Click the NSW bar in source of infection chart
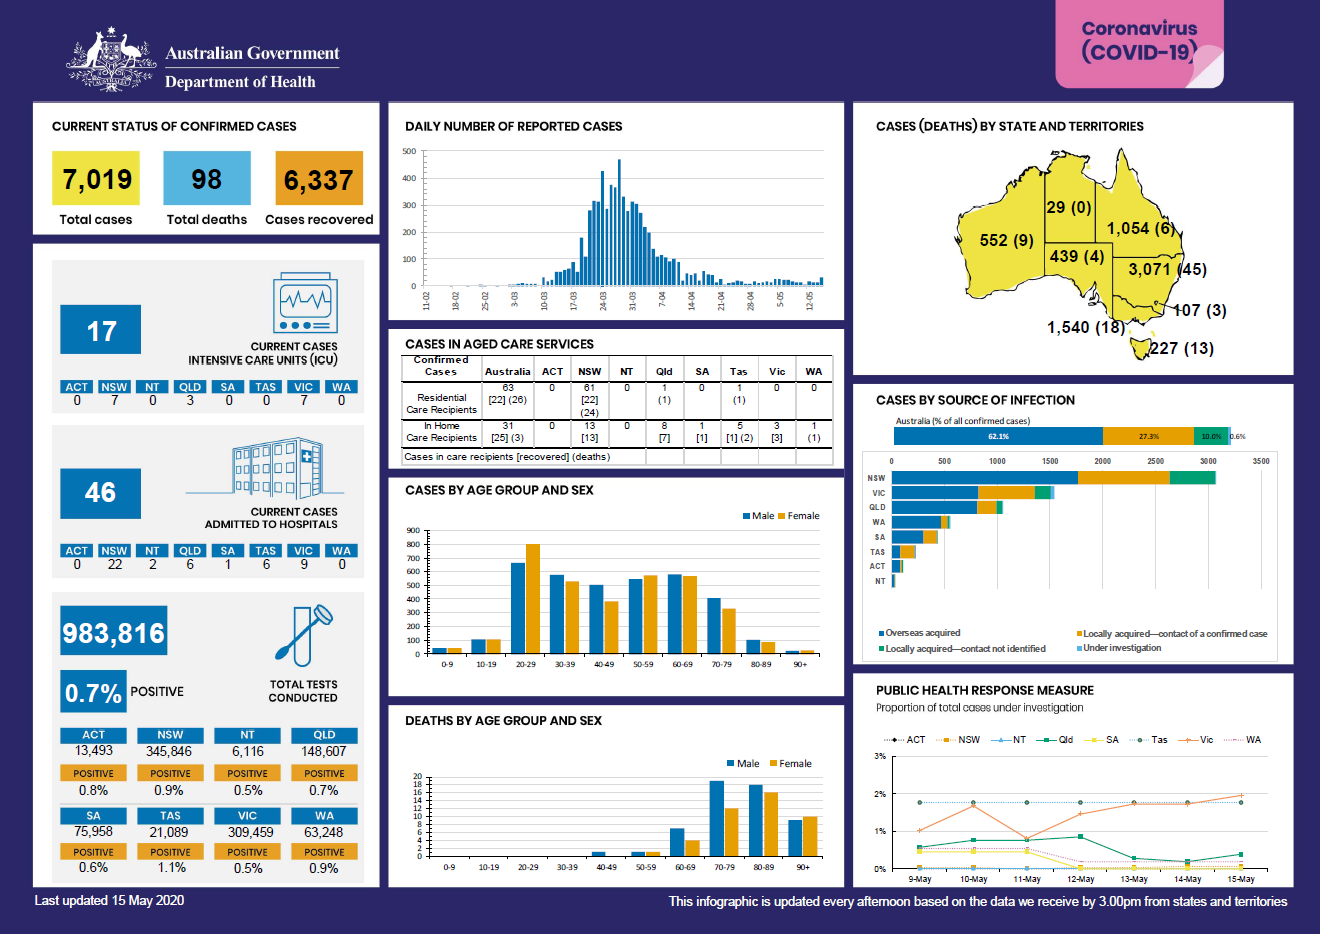Image resolution: width=1320 pixels, height=934 pixels. click(1054, 478)
